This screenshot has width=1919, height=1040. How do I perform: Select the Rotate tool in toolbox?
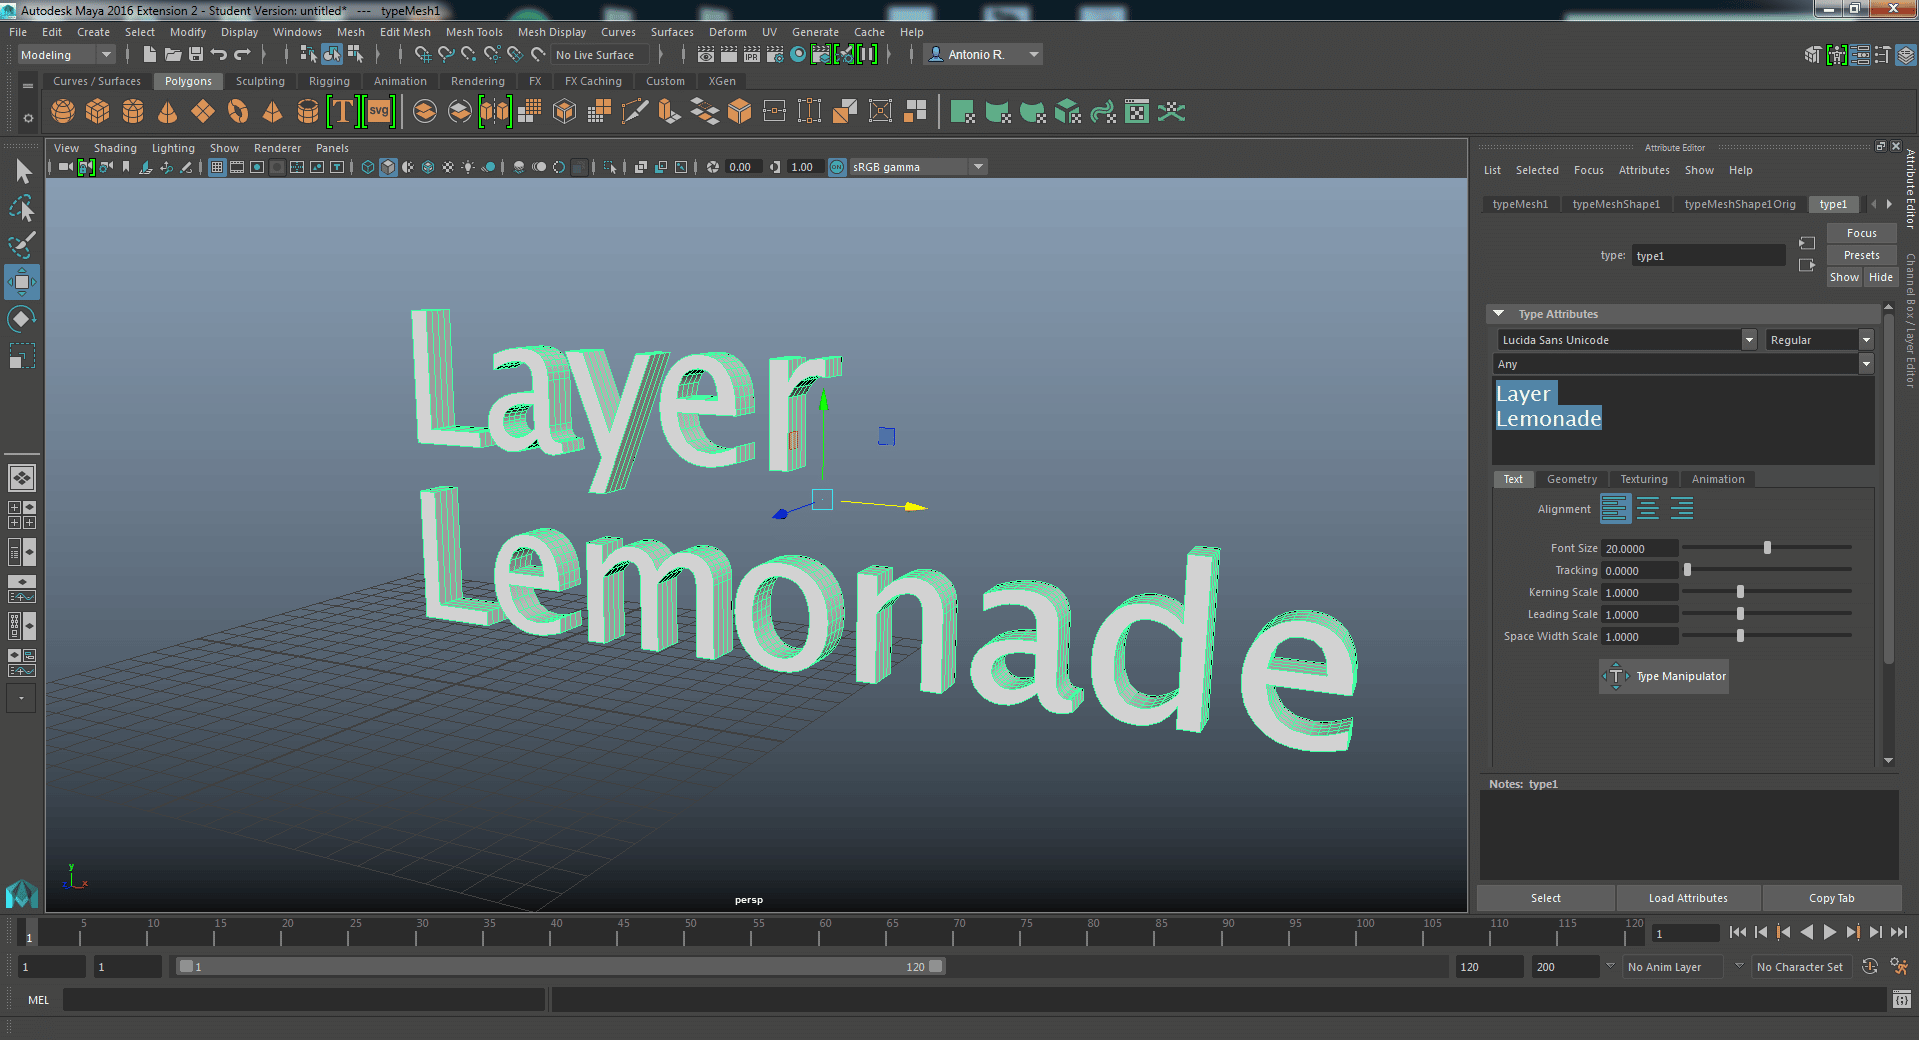point(21,319)
